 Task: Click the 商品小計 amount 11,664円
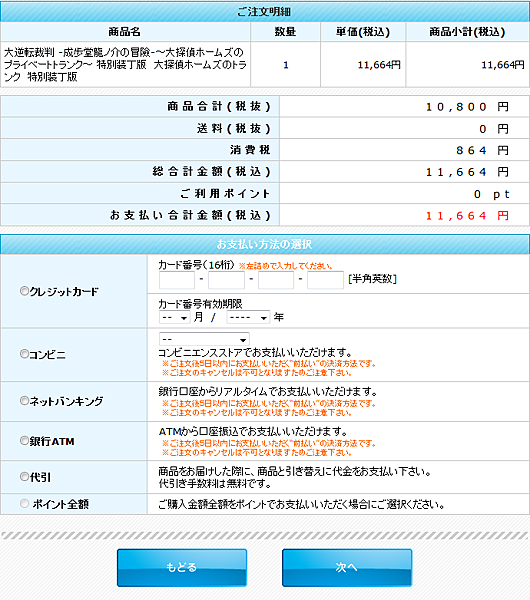point(502,65)
